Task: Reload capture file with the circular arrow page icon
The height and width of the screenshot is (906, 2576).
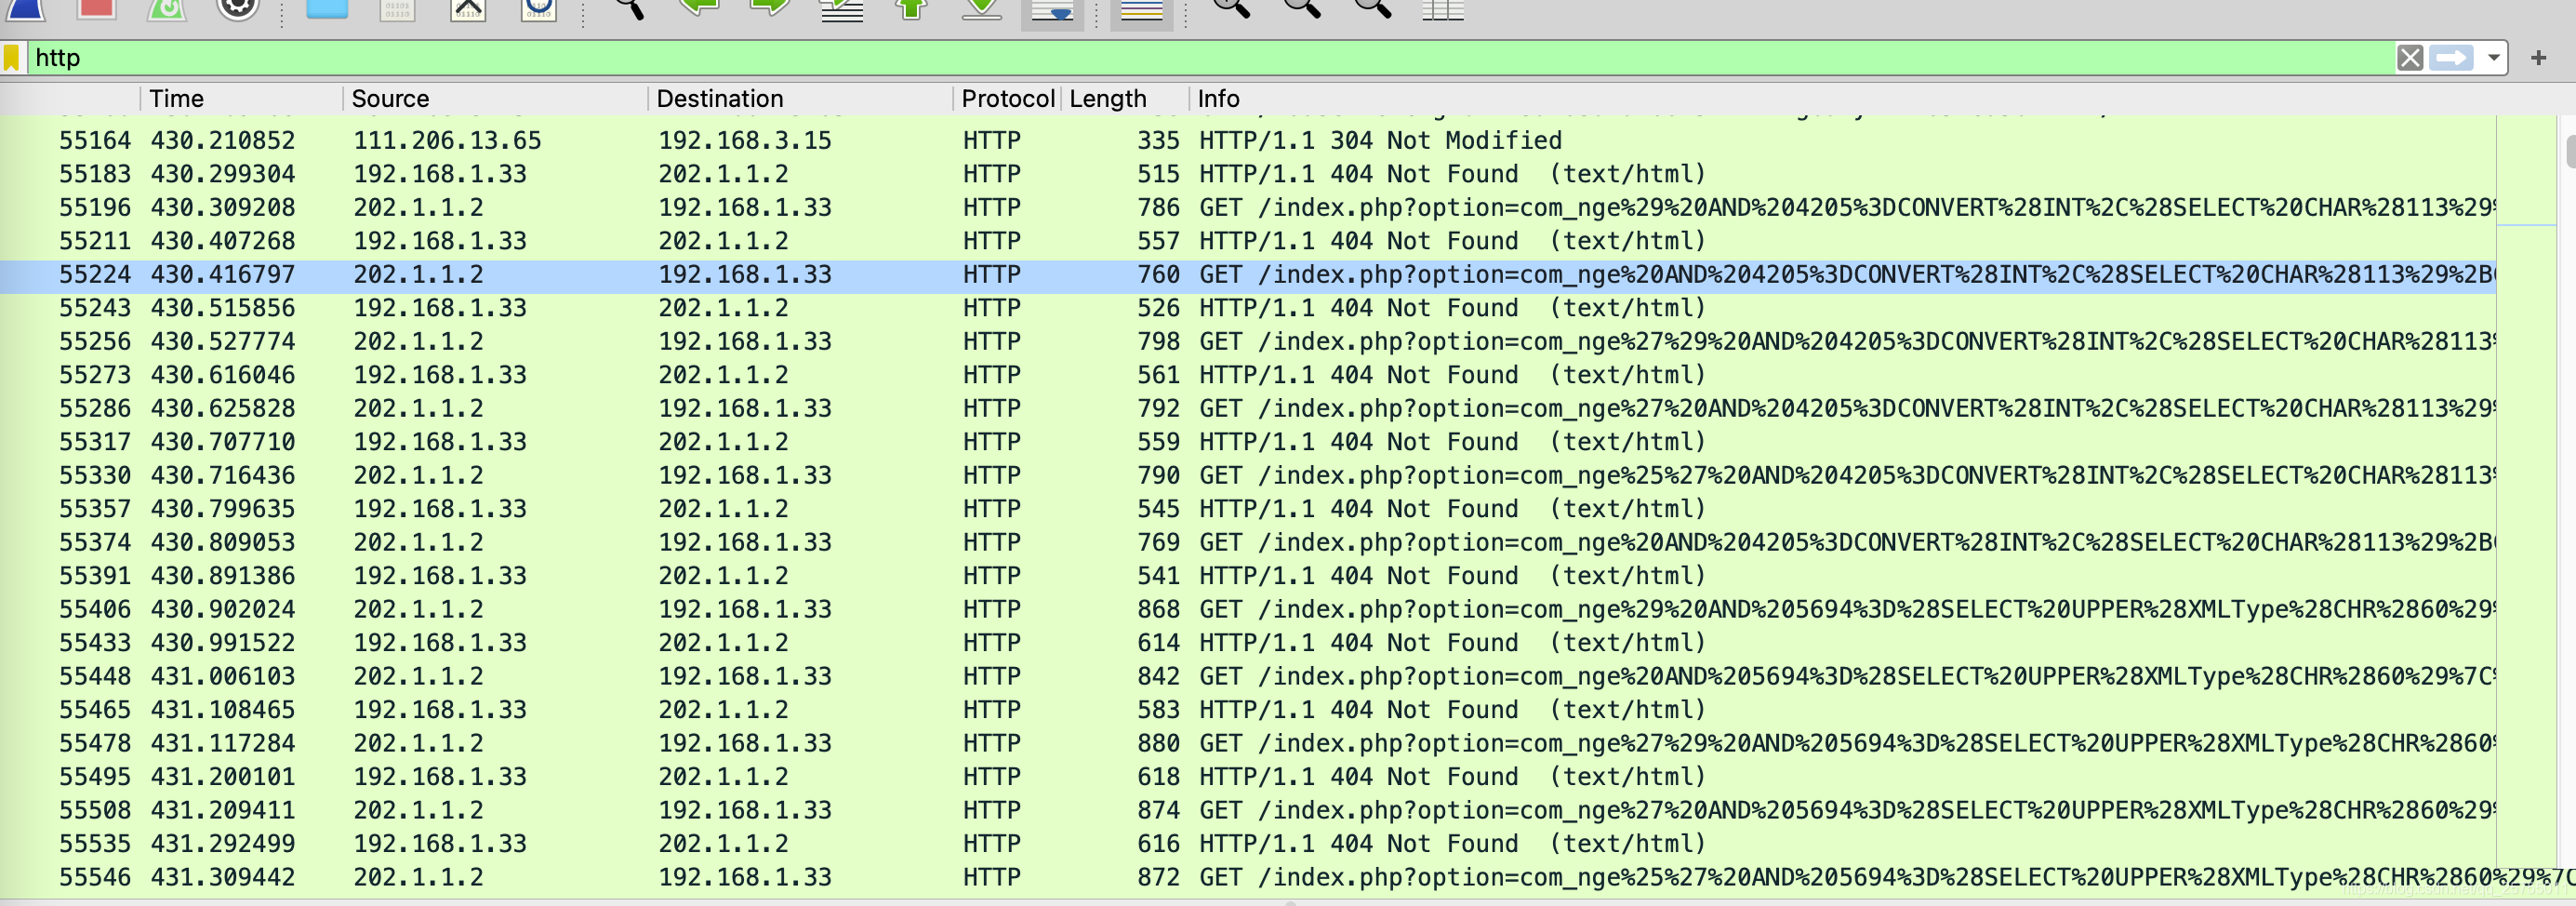Action: point(538,8)
